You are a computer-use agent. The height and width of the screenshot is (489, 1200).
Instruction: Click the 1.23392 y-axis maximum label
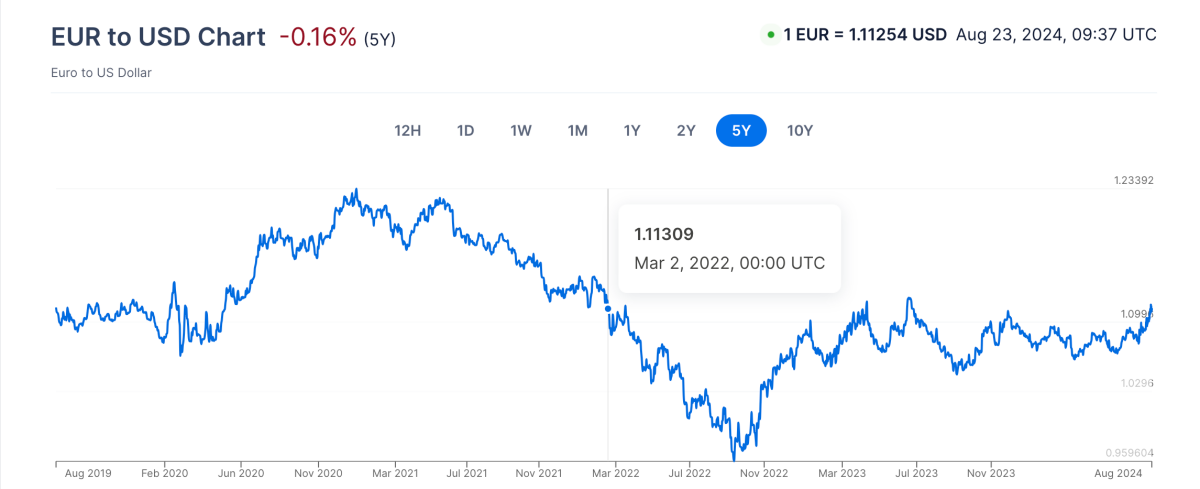(x=1134, y=181)
